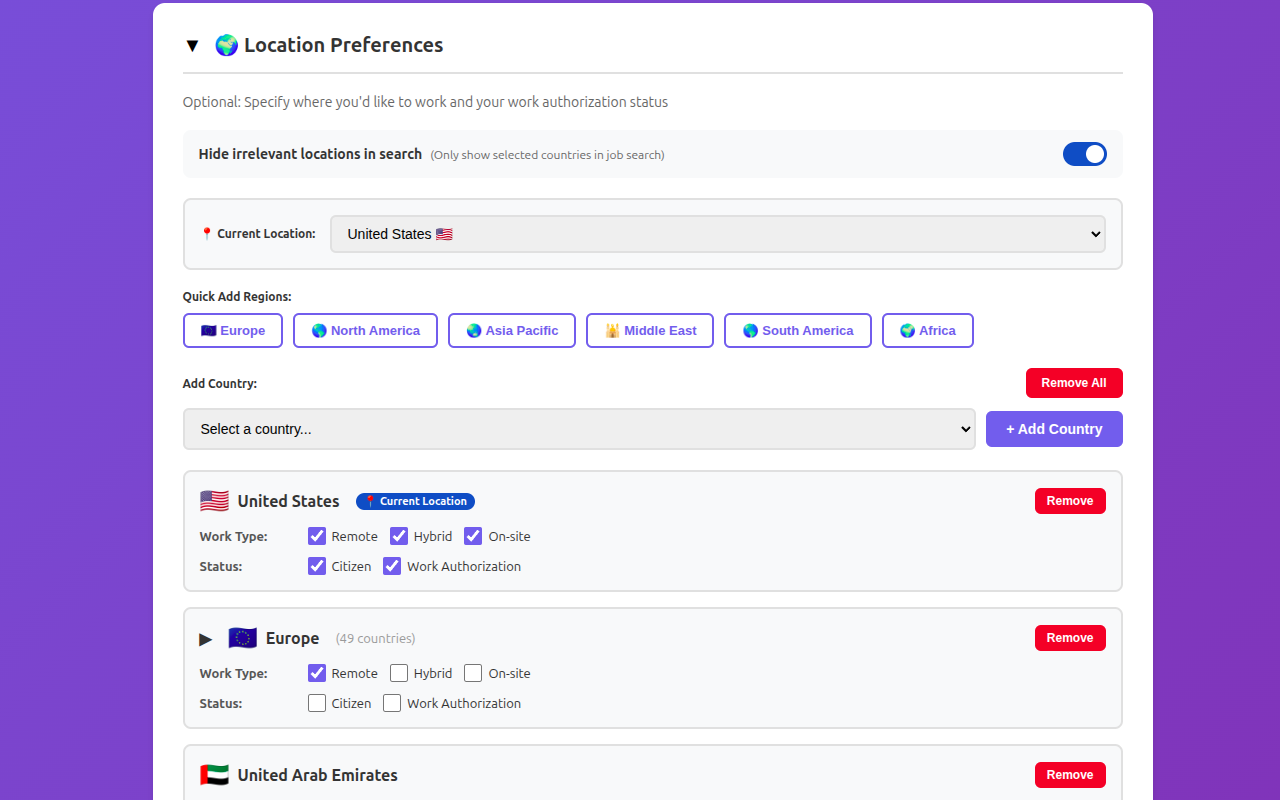
Task: Click the red pin icon beside Current Location
Action: point(206,233)
